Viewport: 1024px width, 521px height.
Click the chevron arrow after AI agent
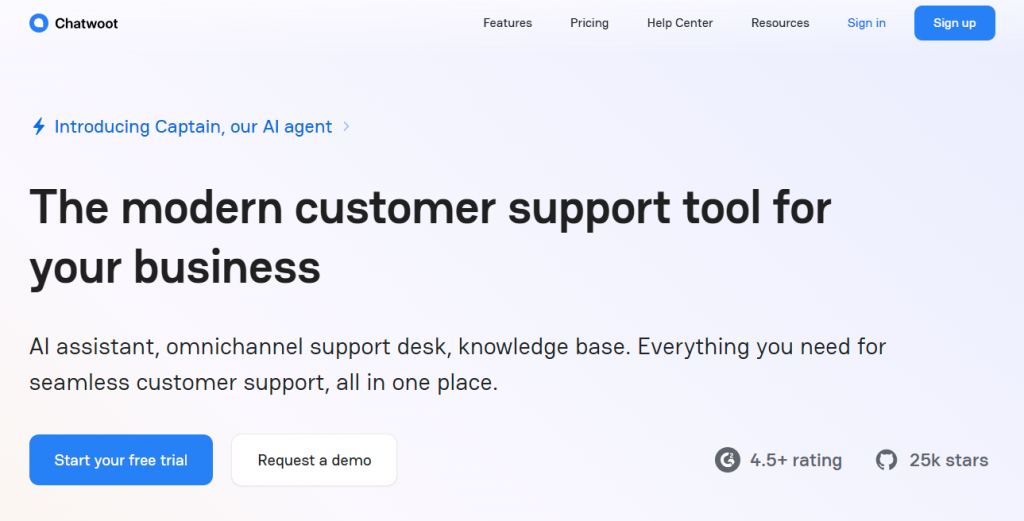pyautogui.click(x=346, y=127)
